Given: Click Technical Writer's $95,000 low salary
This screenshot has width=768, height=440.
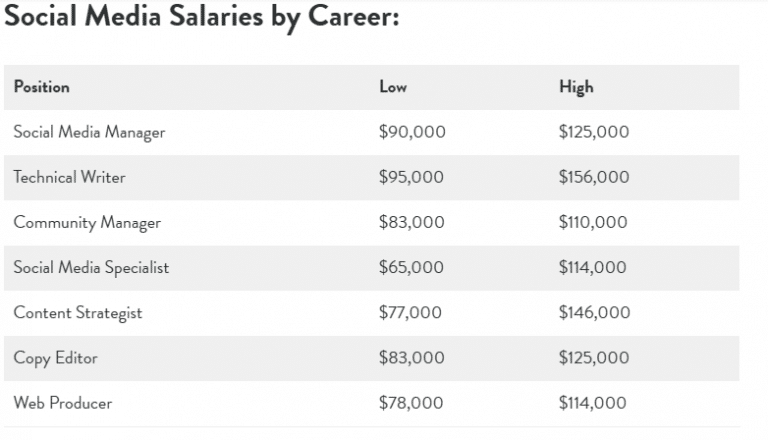Looking at the screenshot, I should pos(412,177).
